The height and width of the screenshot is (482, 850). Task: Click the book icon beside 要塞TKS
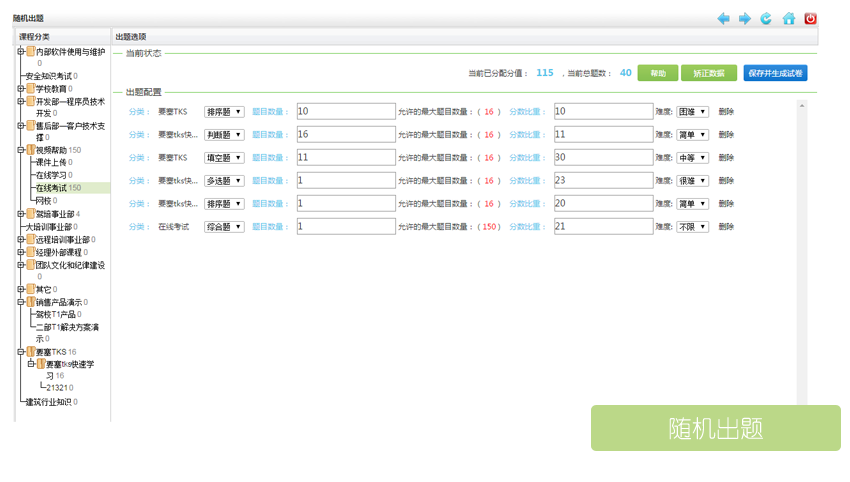pos(30,352)
